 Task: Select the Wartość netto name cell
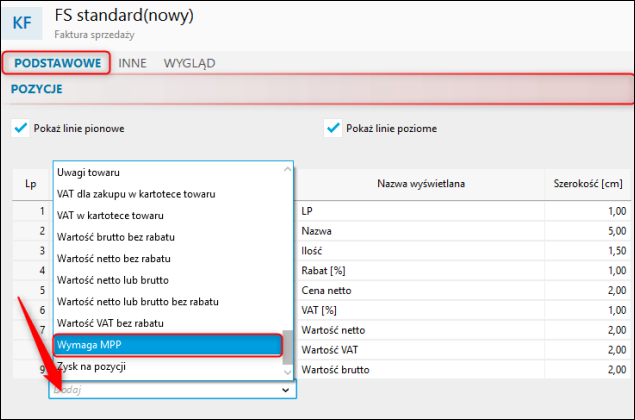(421, 330)
